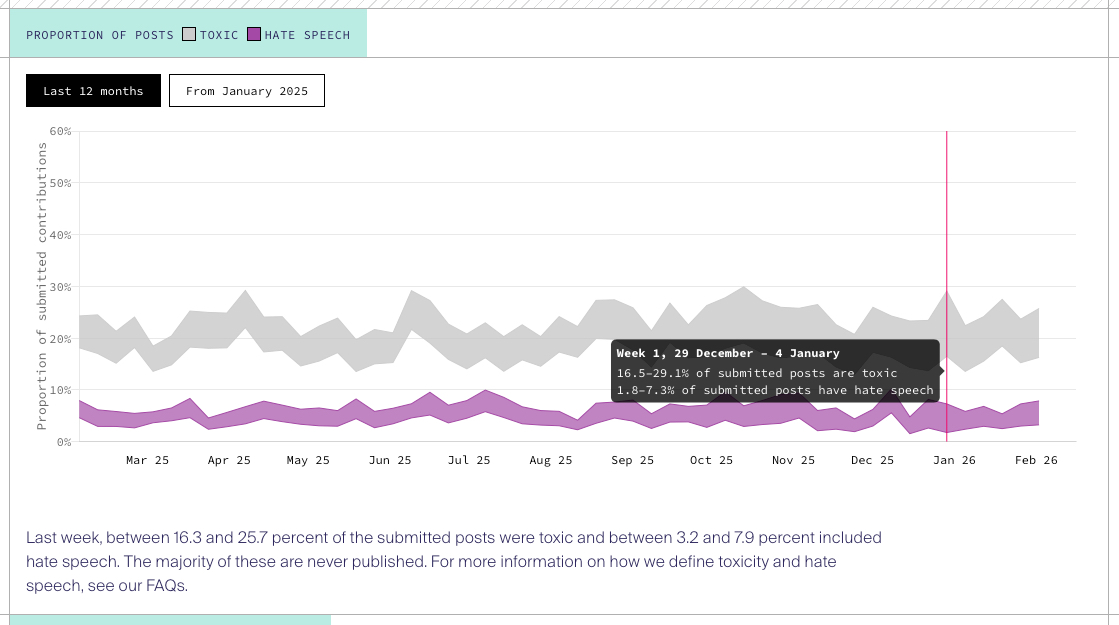Click the pink vertical marker line
This screenshot has width=1119, height=625.
pyautogui.click(x=946, y=250)
